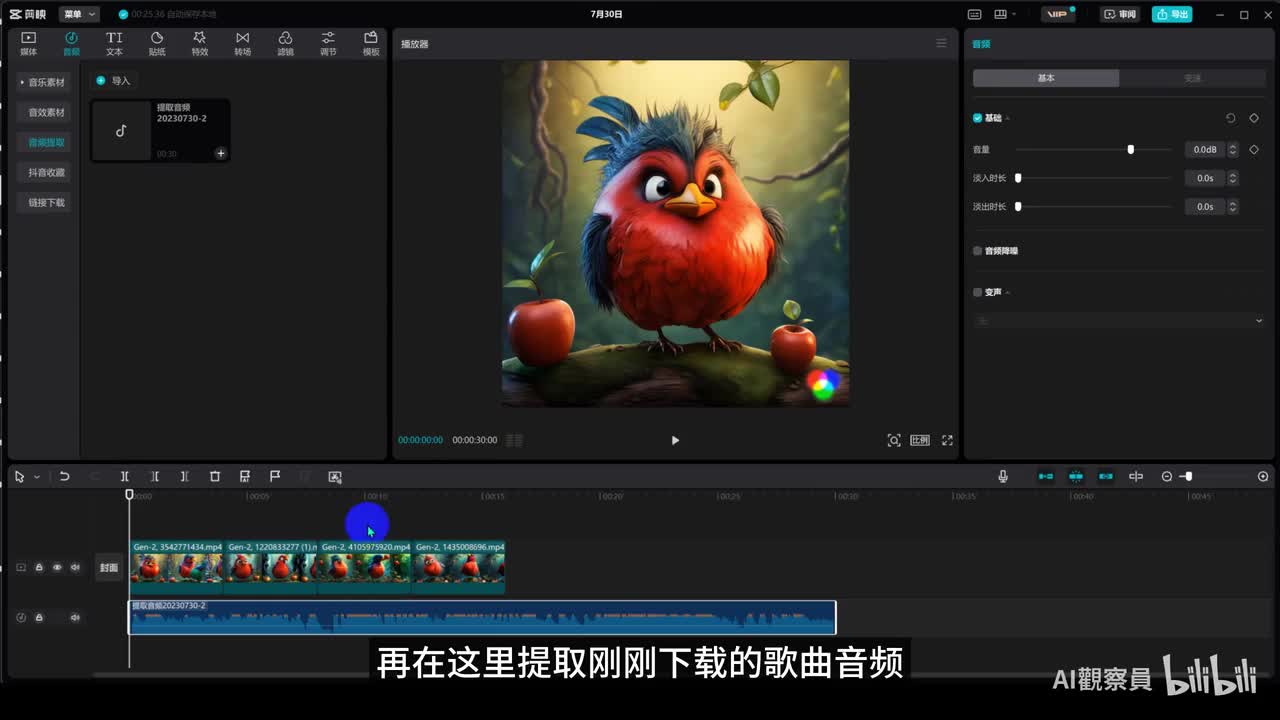Open the 菜单 dropdown menu

point(79,14)
